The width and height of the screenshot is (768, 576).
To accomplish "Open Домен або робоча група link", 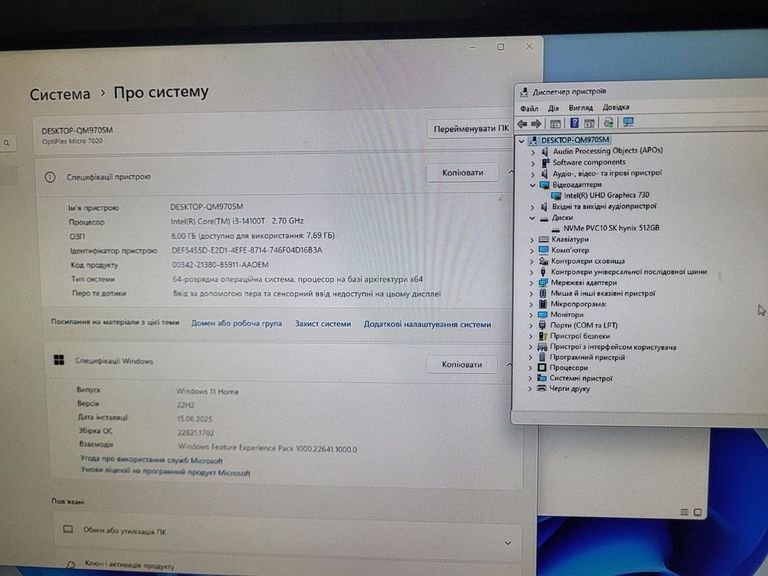I will [237, 323].
